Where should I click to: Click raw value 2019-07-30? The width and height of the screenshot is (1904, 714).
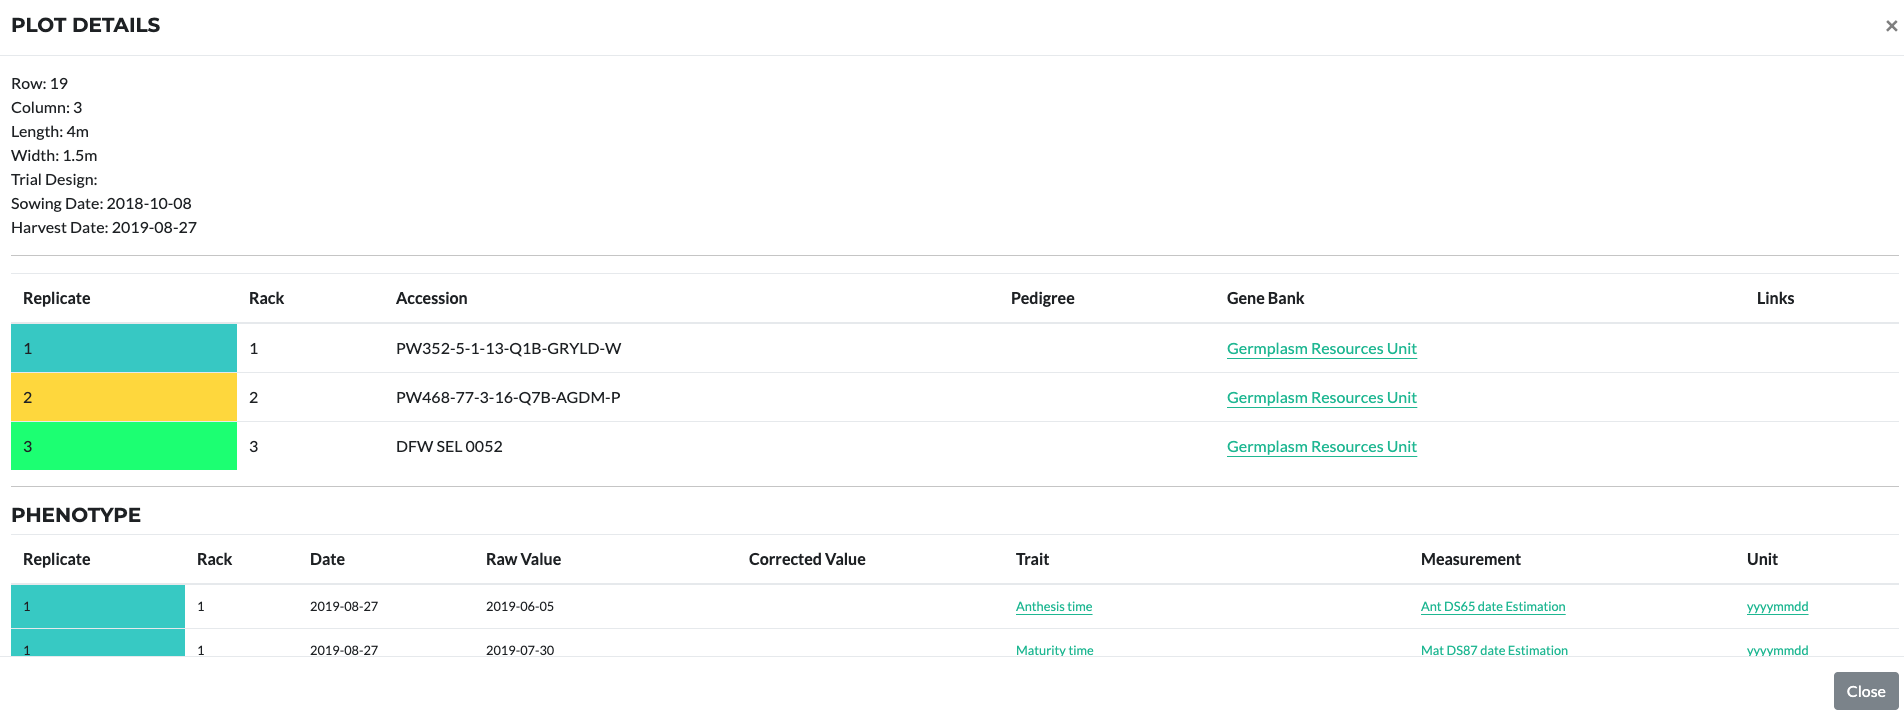[x=520, y=650]
